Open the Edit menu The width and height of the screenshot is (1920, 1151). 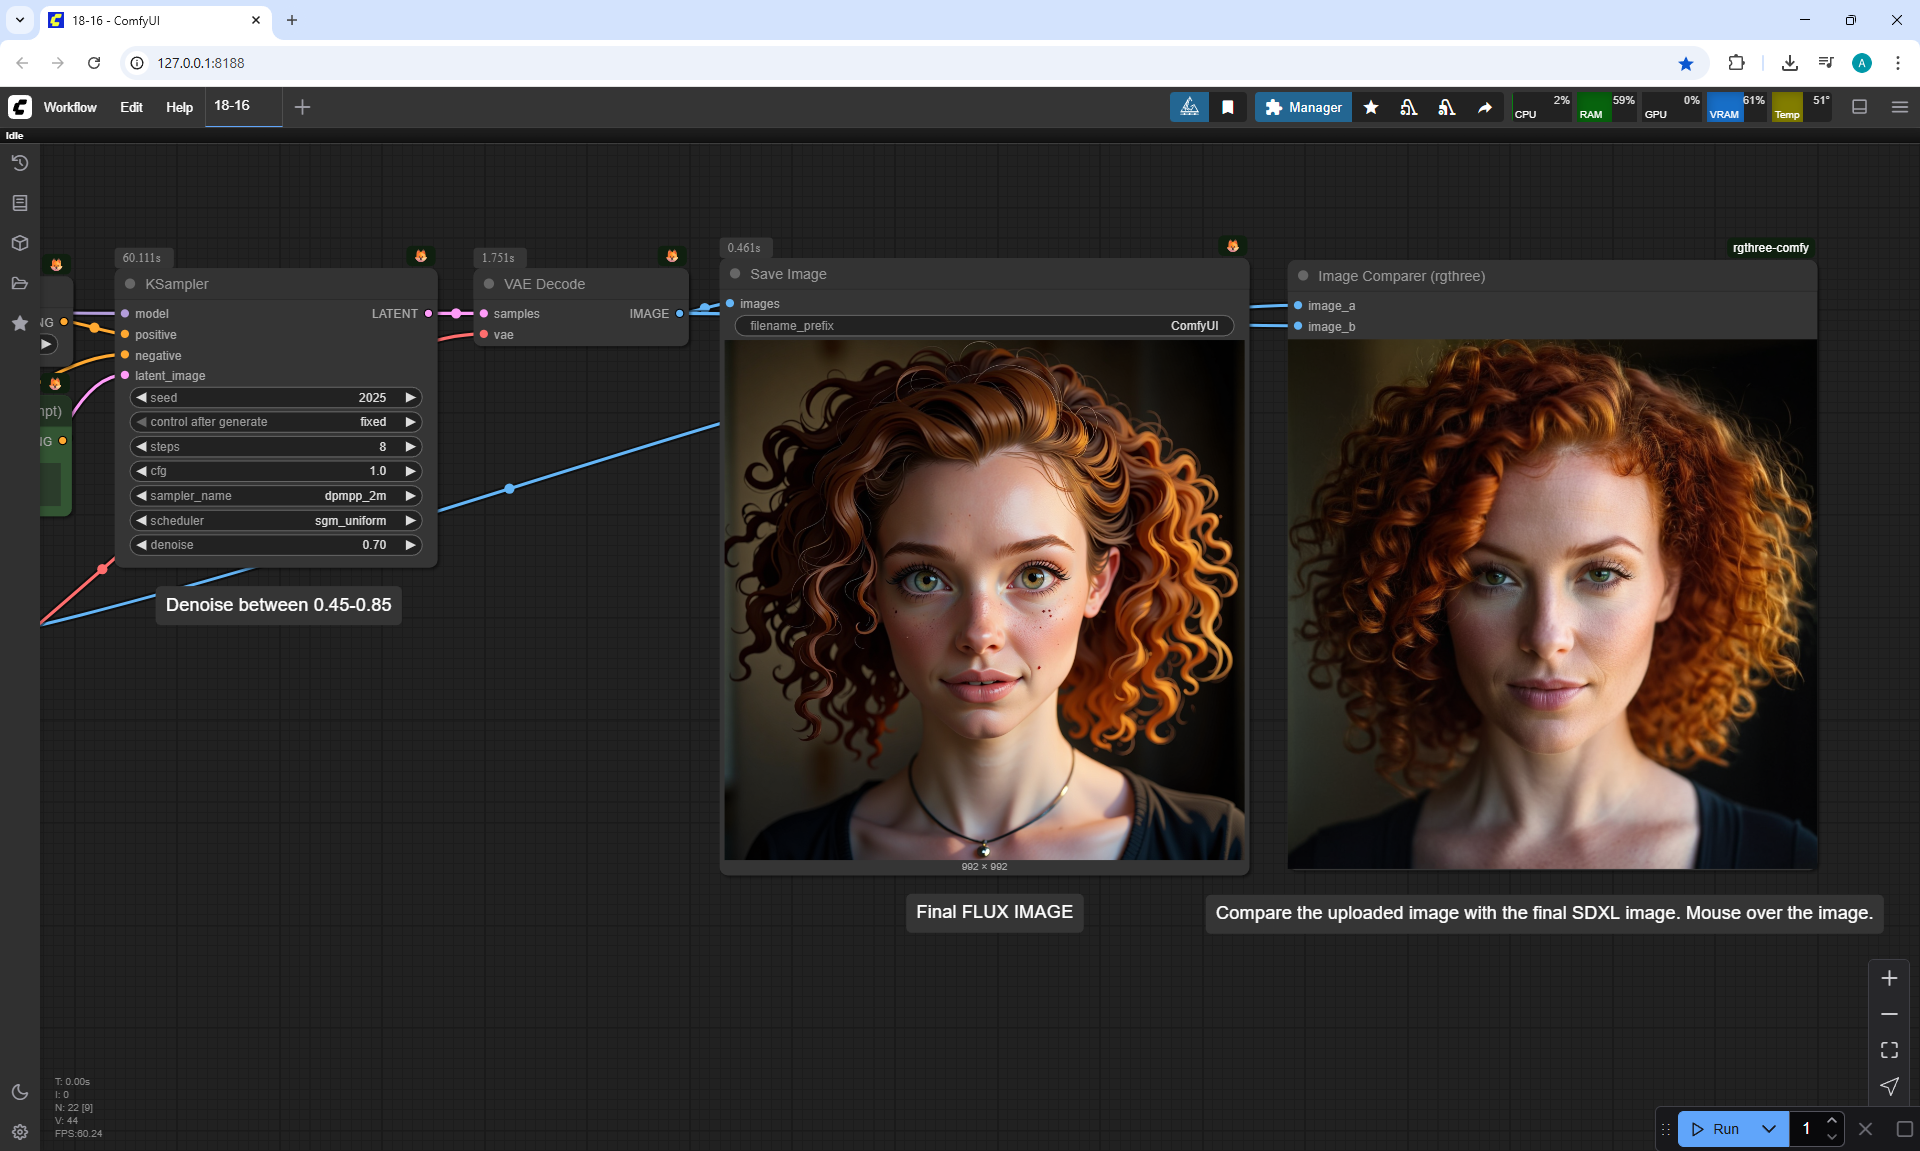(x=131, y=107)
